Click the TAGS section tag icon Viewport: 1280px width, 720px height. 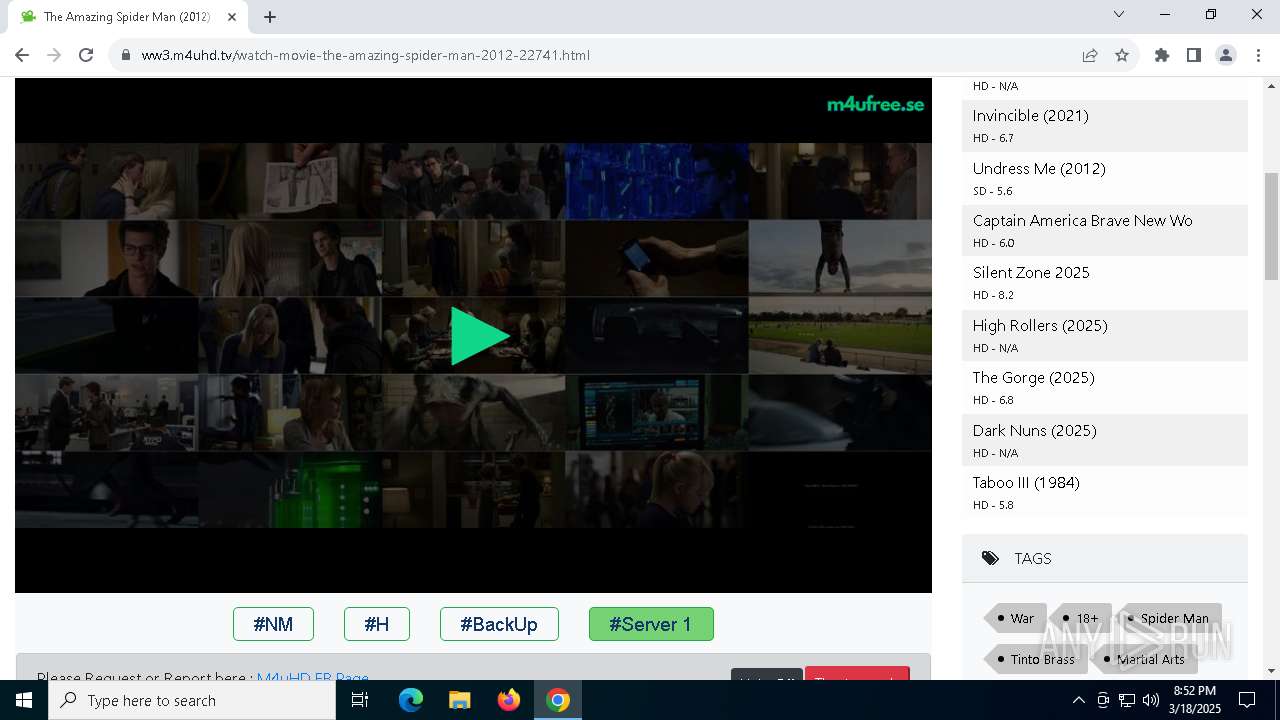click(x=990, y=559)
